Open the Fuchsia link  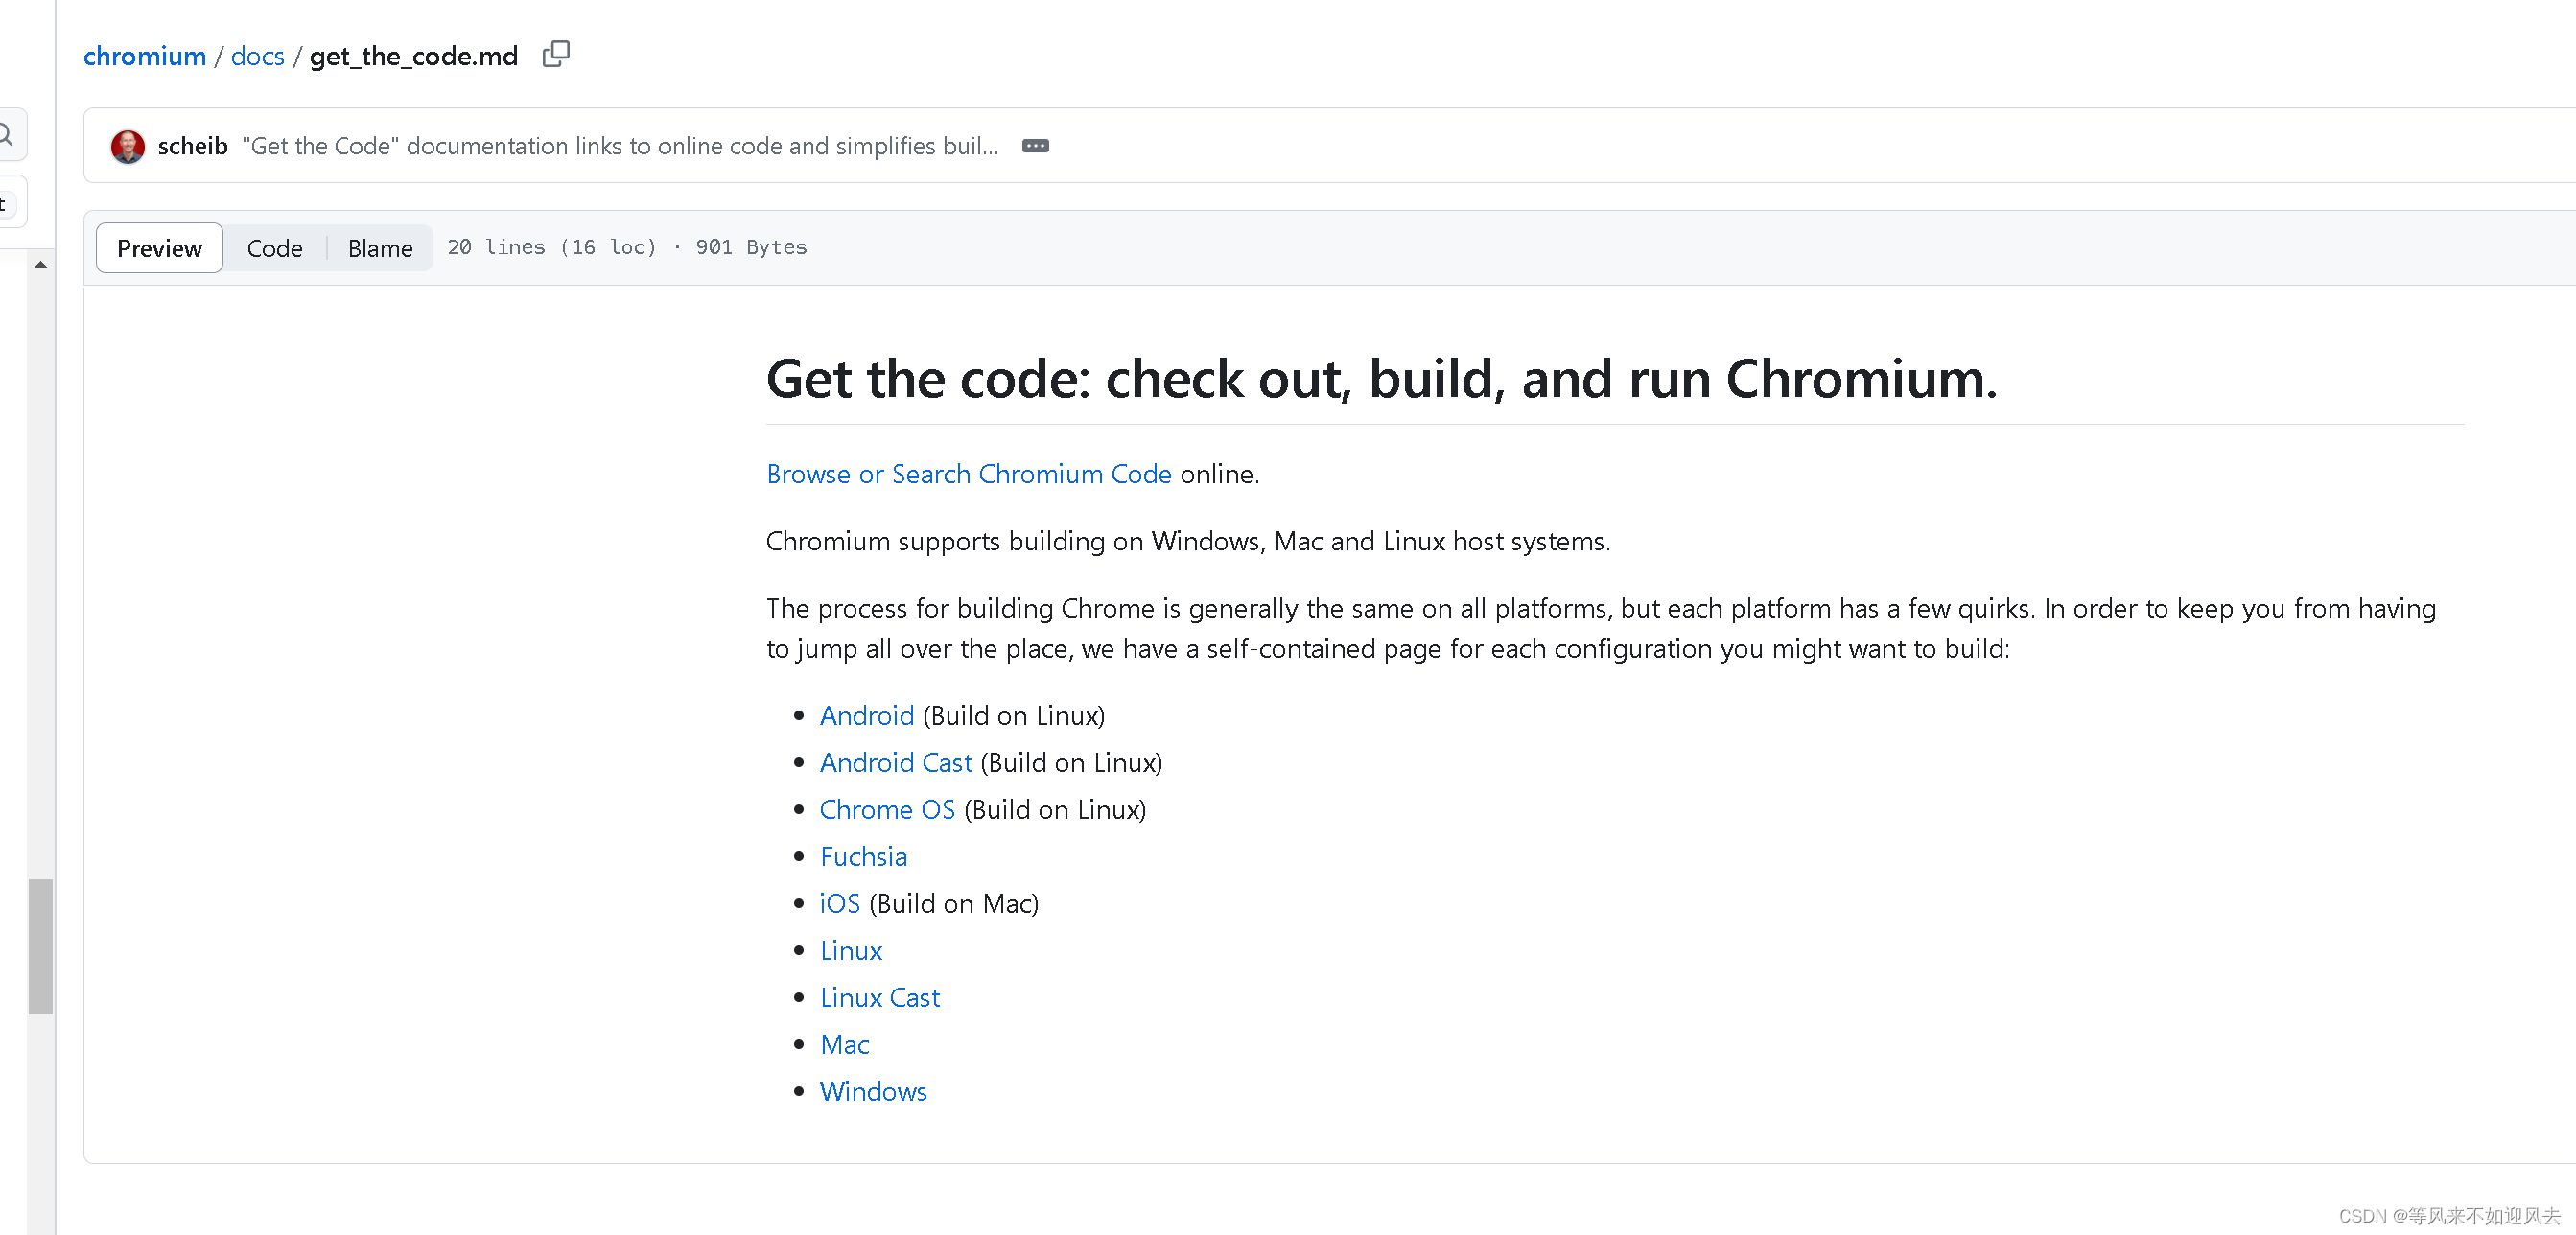click(863, 857)
